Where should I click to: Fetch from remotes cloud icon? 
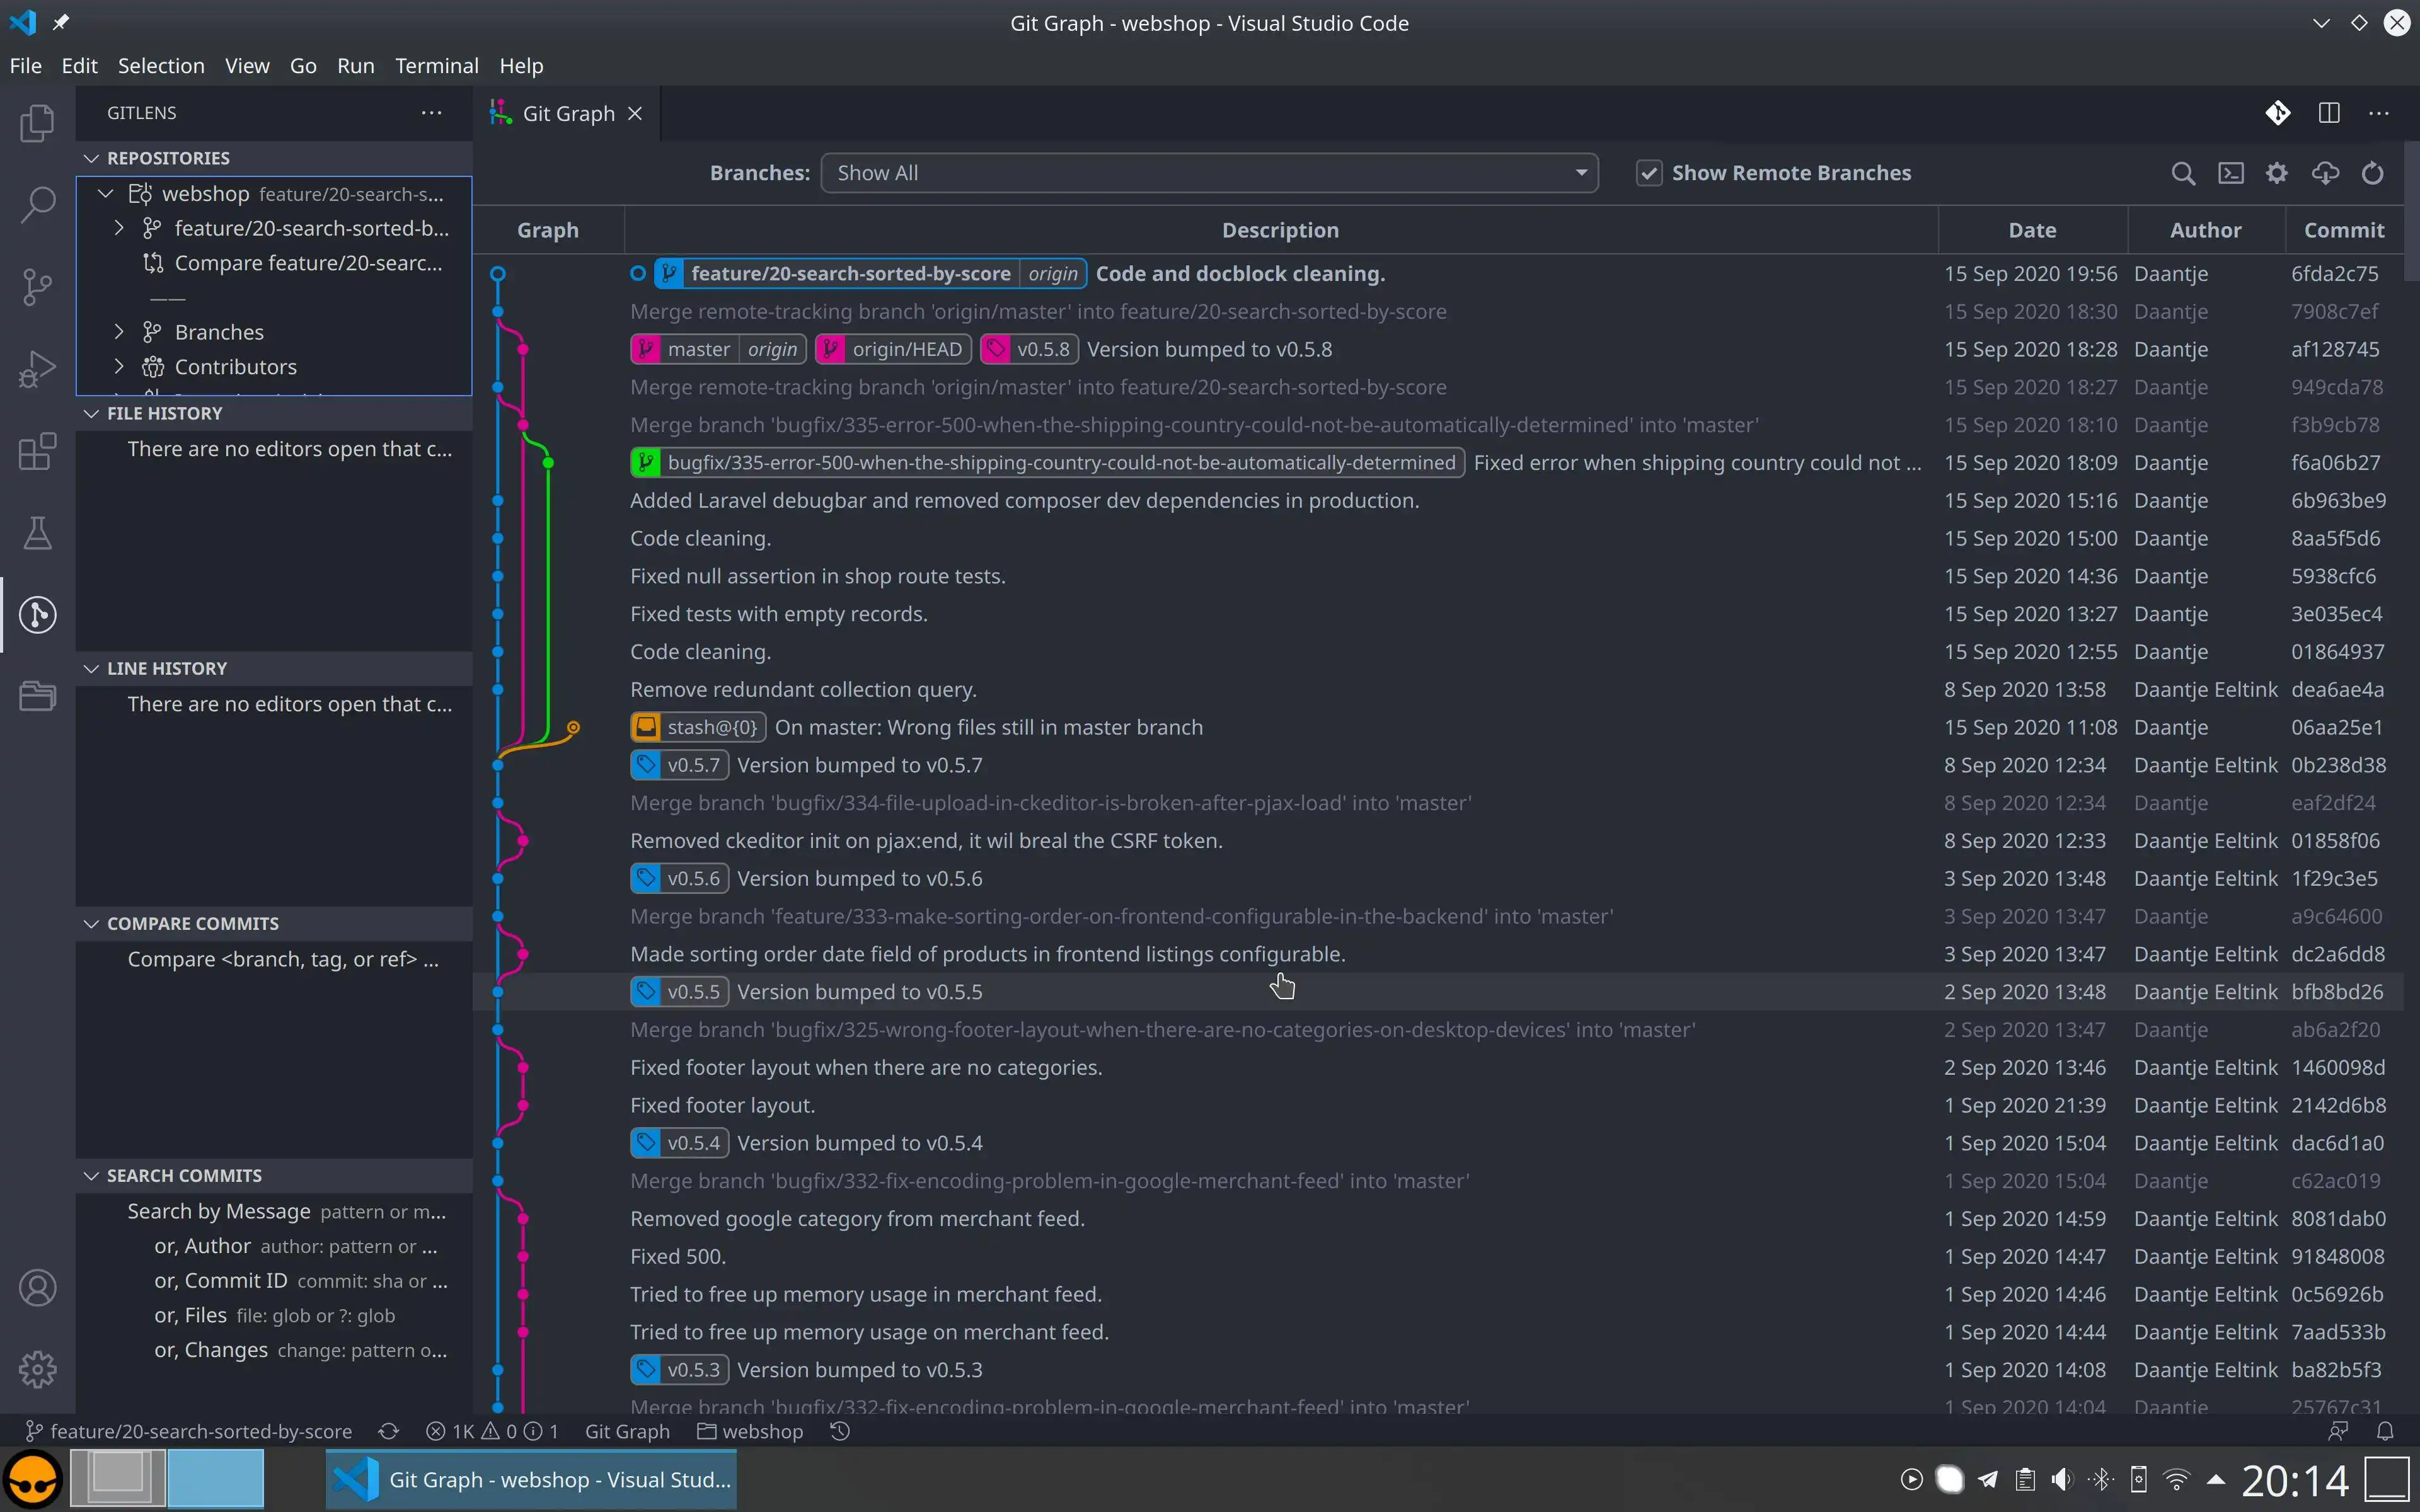(x=2325, y=173)
